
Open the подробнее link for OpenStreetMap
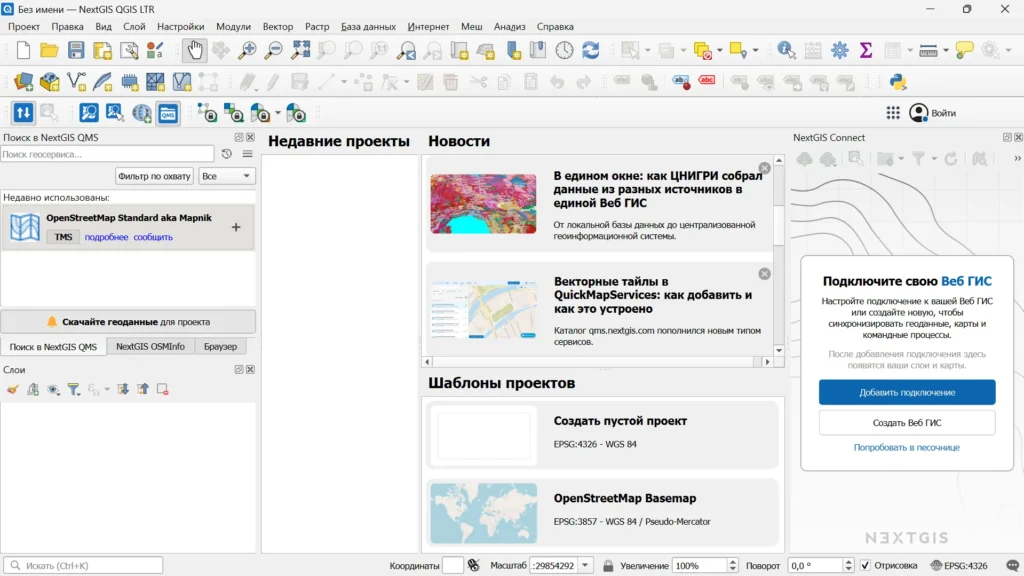[x=106, y=237]
